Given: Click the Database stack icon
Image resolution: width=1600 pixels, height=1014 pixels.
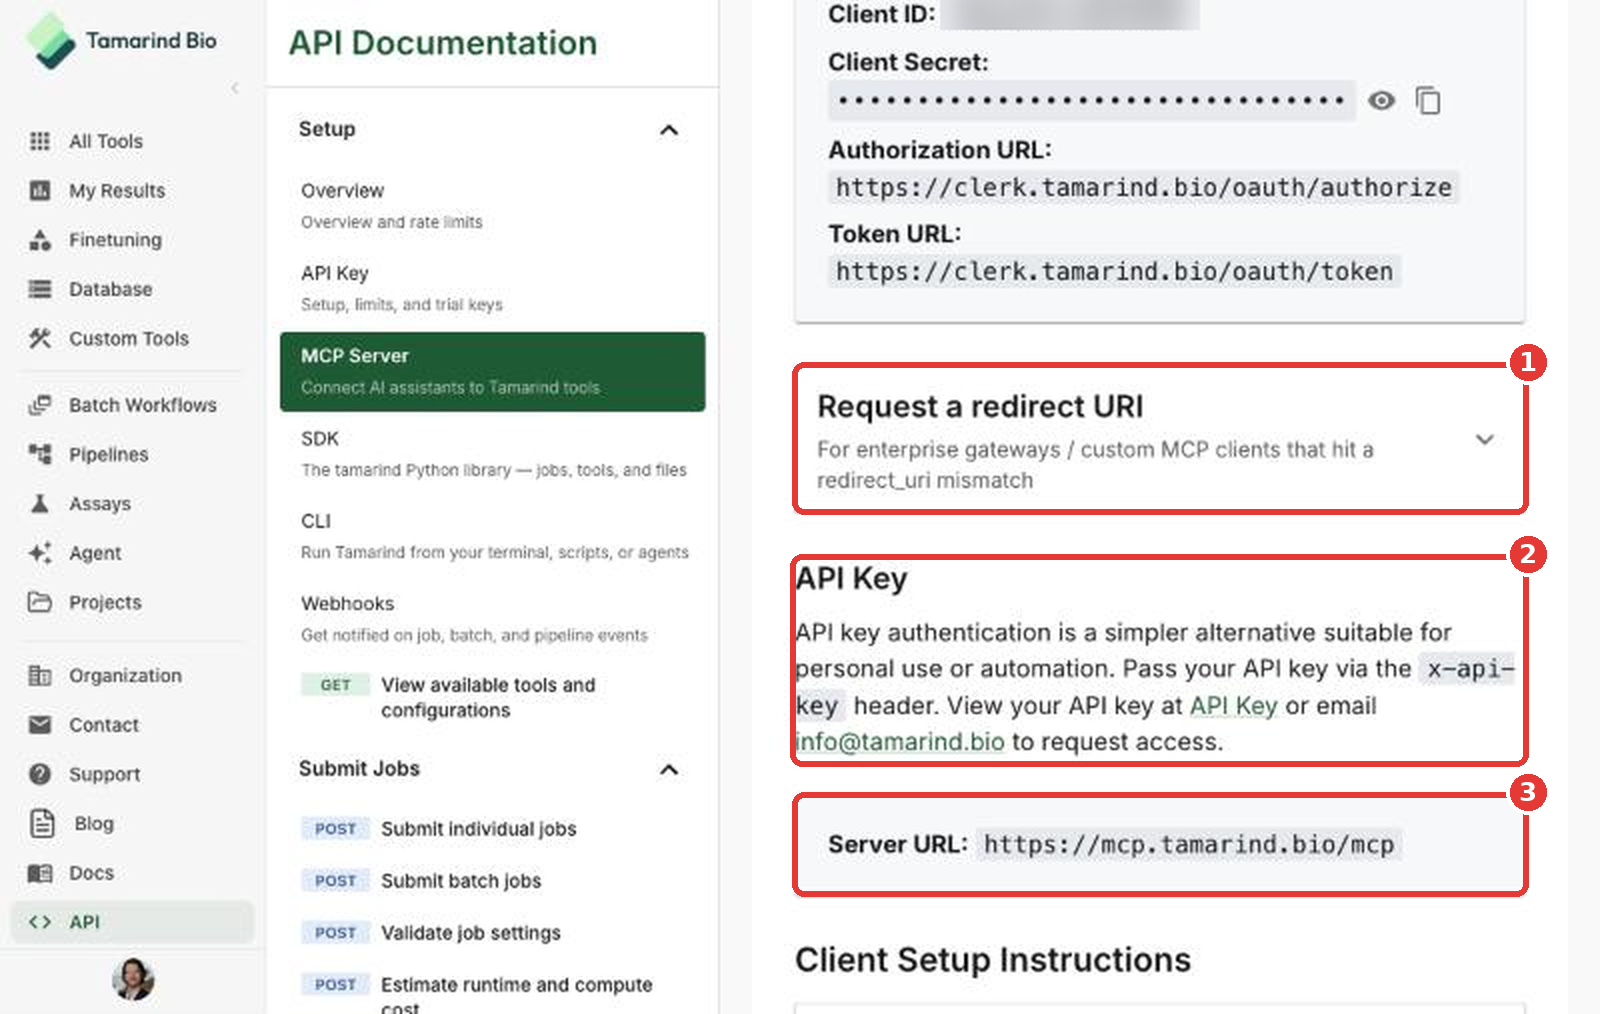Looking at the screenshot, I should [40, 289].
